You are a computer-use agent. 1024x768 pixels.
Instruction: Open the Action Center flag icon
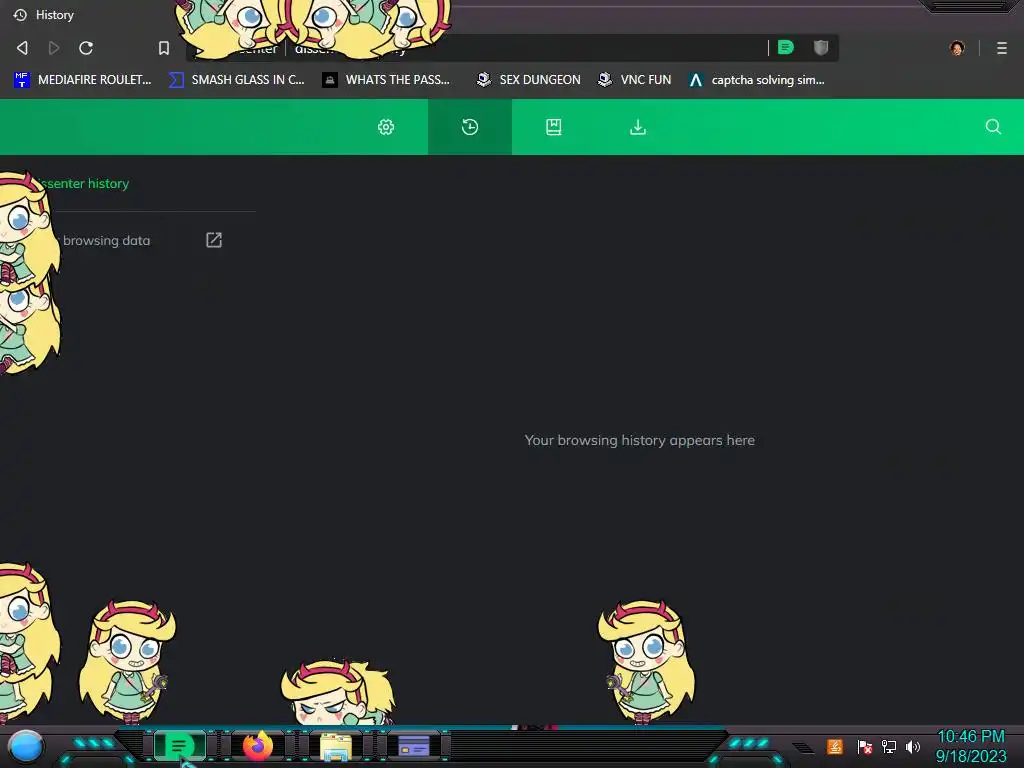[865, 746]
